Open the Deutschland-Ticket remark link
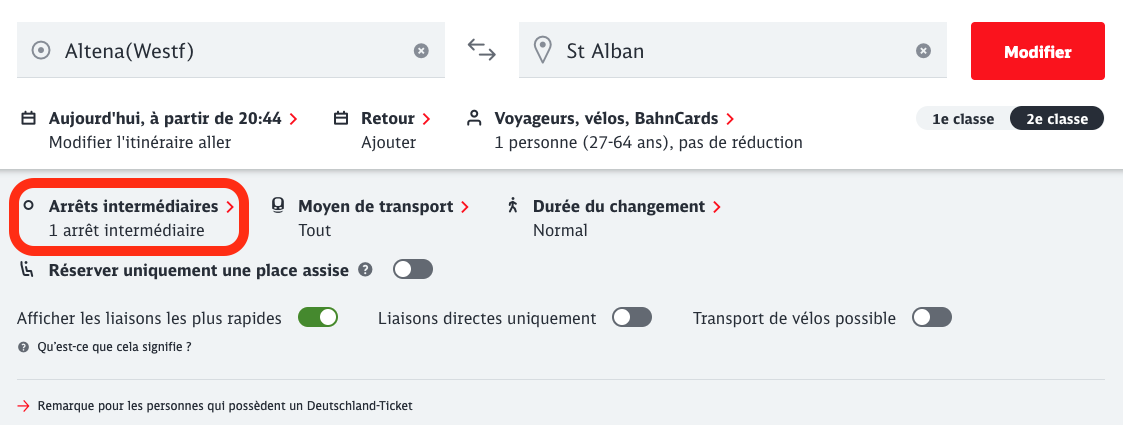The height and width of the screenshot is (425, 1123). pyautogui.click(x=224, y=406)
